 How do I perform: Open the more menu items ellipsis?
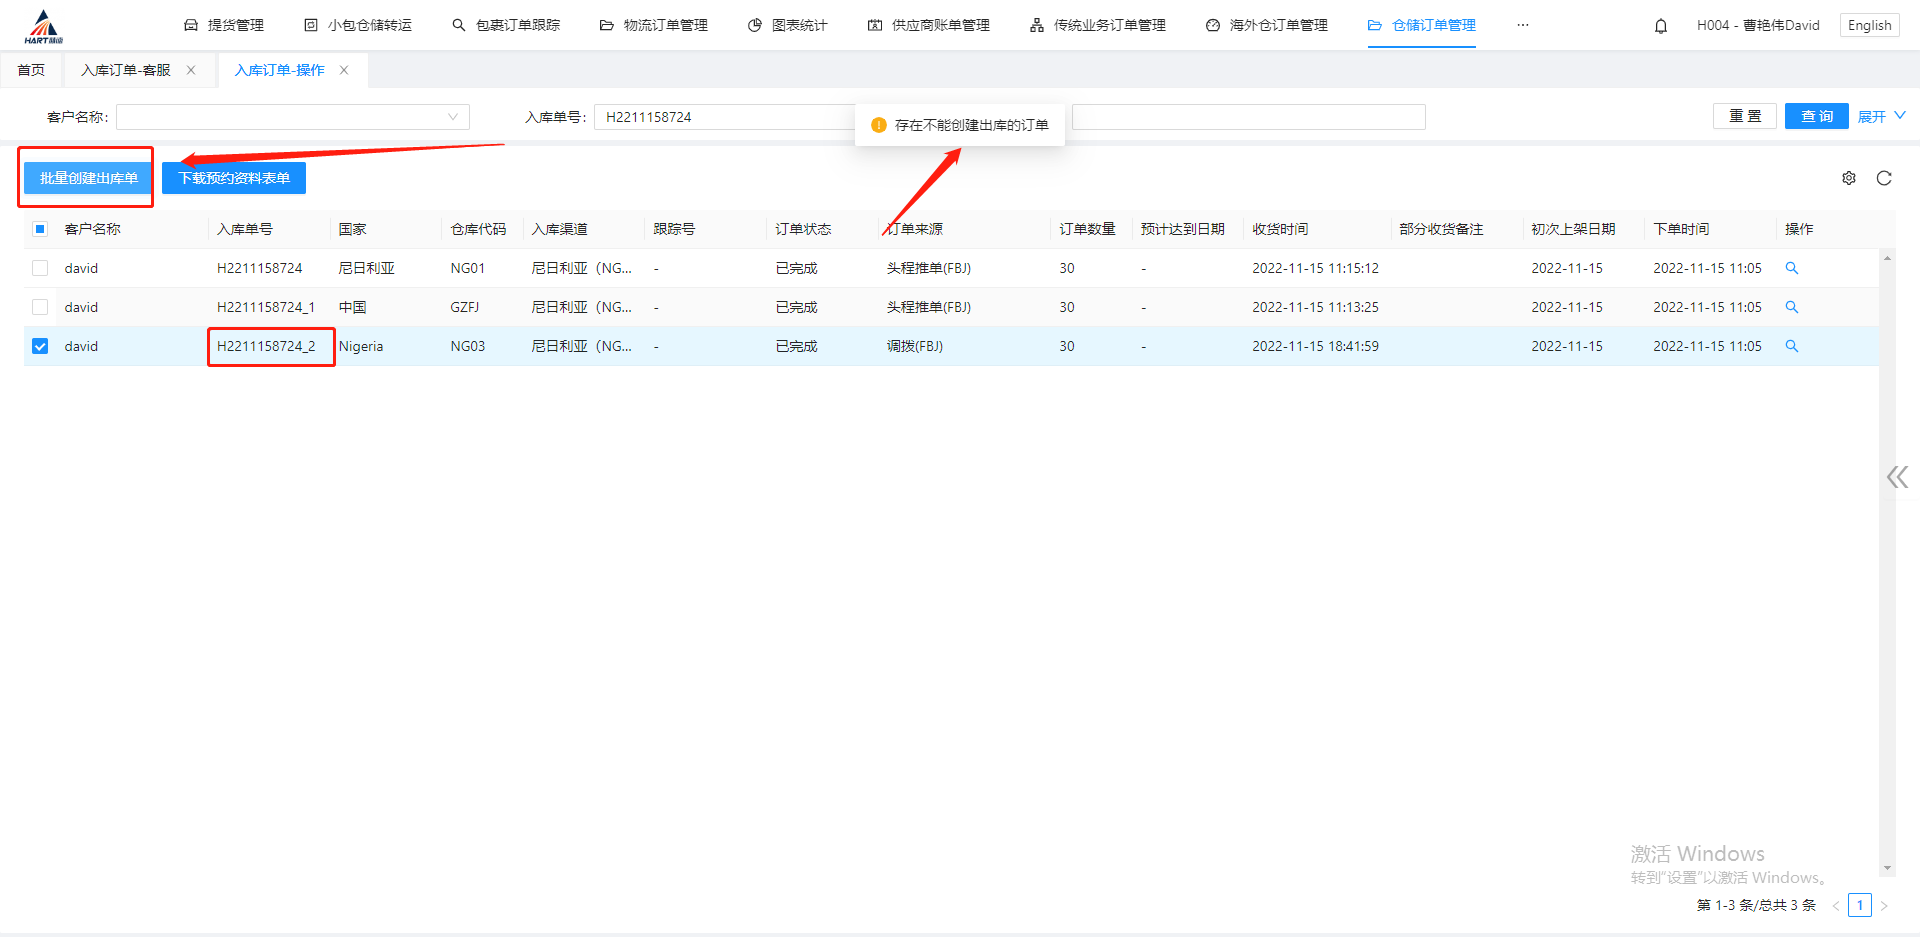pyautogui.click(x=1522, y=25)
